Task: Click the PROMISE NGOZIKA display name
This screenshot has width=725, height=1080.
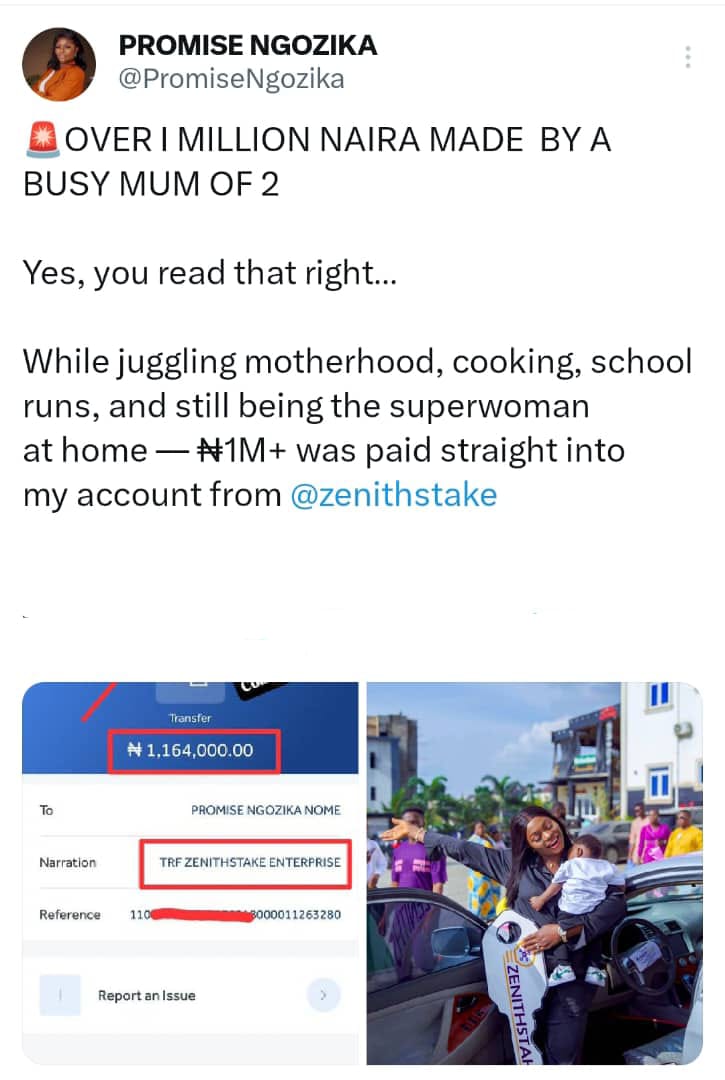Action: coord(248,45)
